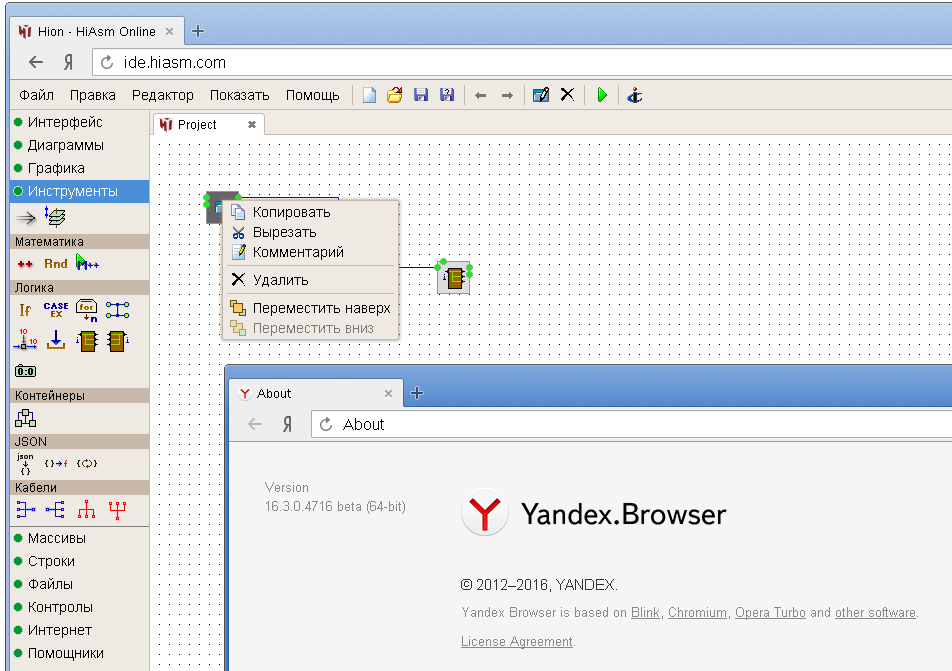This screenshot has width=952, height=671.
Task: Expand the Строки palette group
Action: (80, 561)
